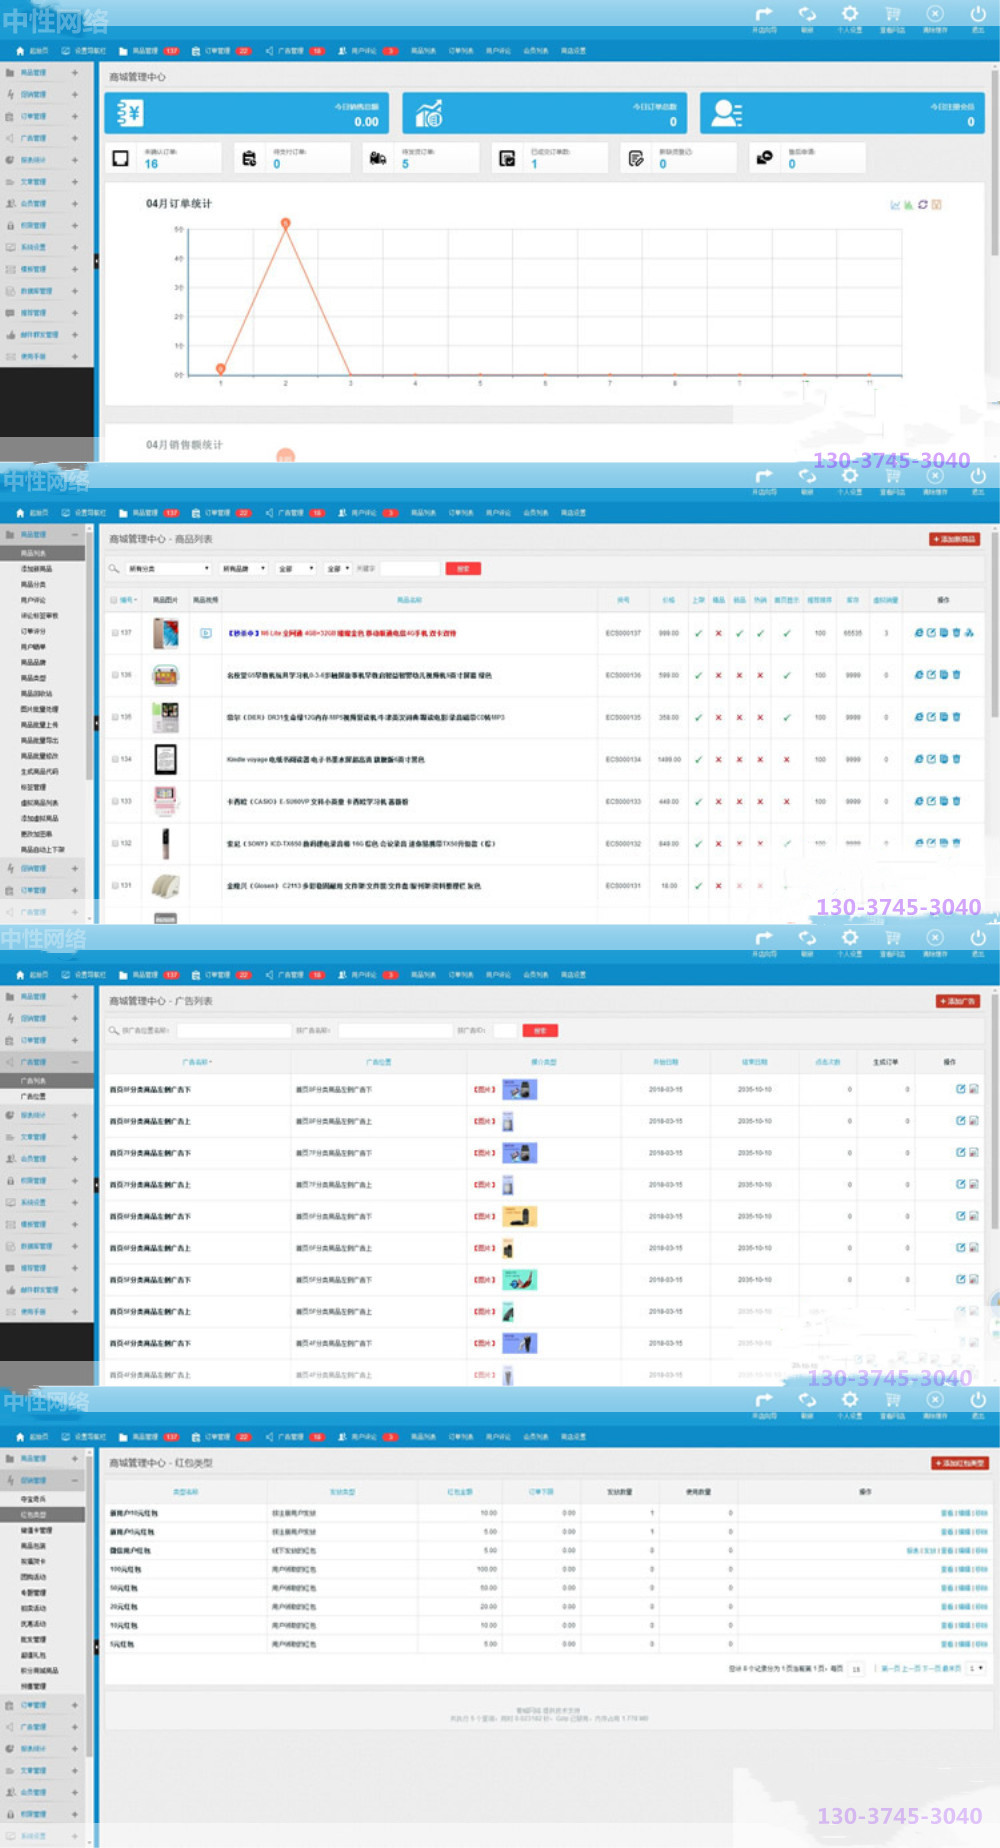
Task: Click the view icon in product row 135
Action: 919,717
